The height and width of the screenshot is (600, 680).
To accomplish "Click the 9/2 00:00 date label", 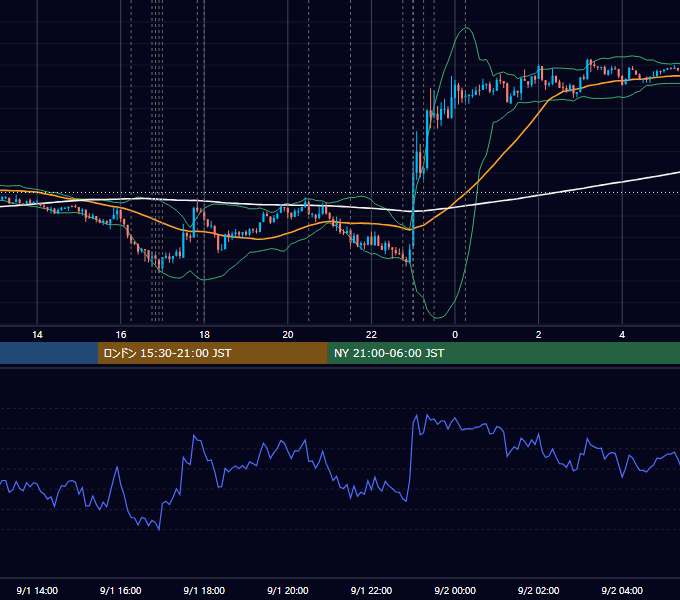I will coord(455,590).
